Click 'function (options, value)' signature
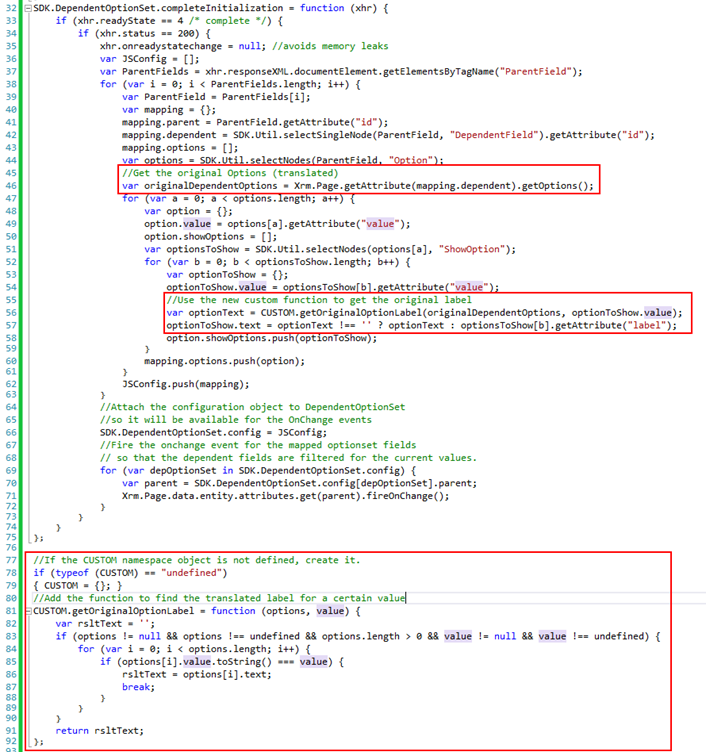 pos(280,611)
